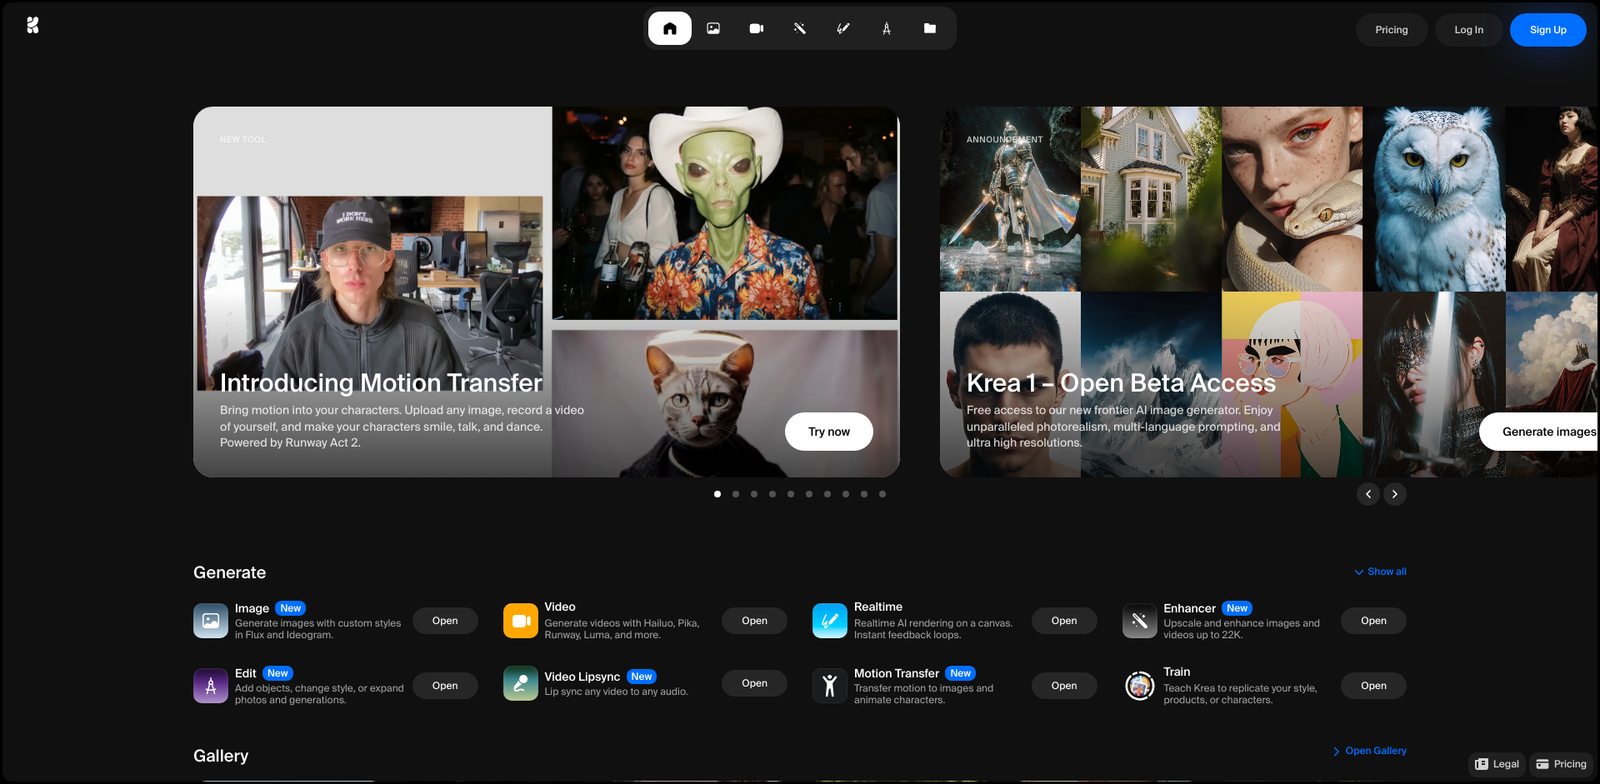The height and width of the screenshot is (784, 1600).
Task: Open the Video camera icon in navigation
Action: pyautogui.click(x=756, y=29)
